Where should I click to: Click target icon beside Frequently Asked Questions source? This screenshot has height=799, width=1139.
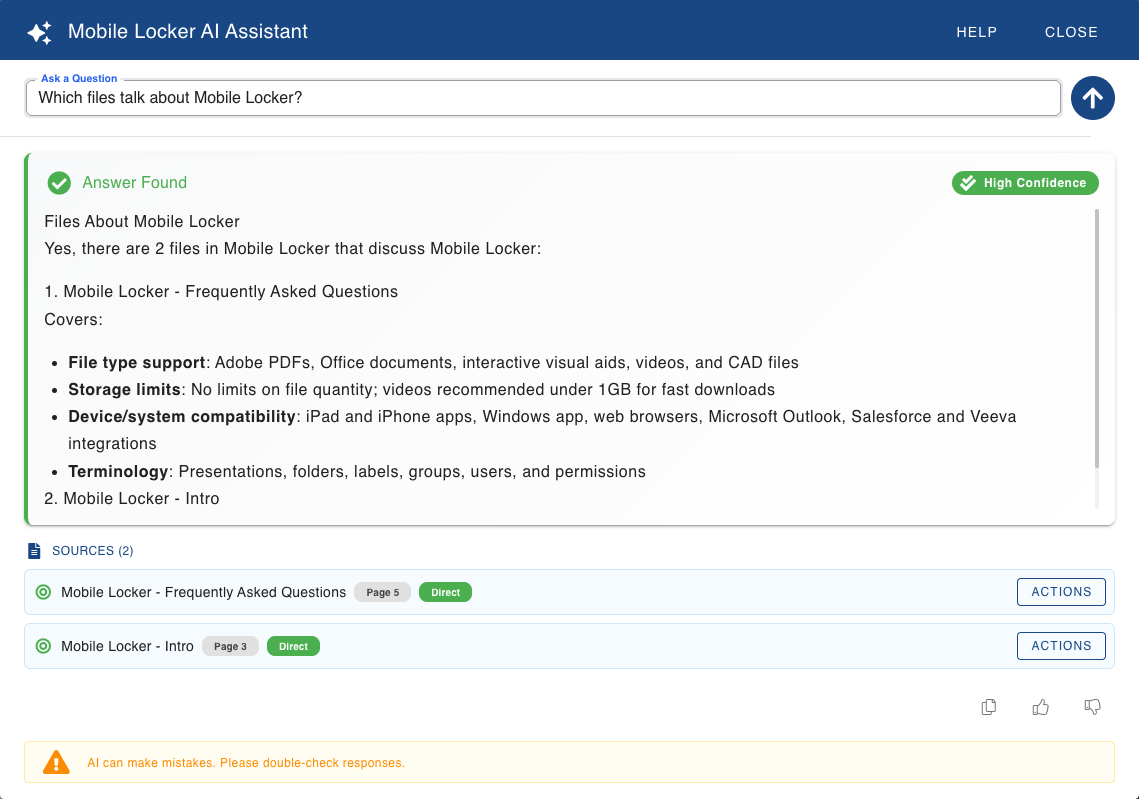point(44,592)
